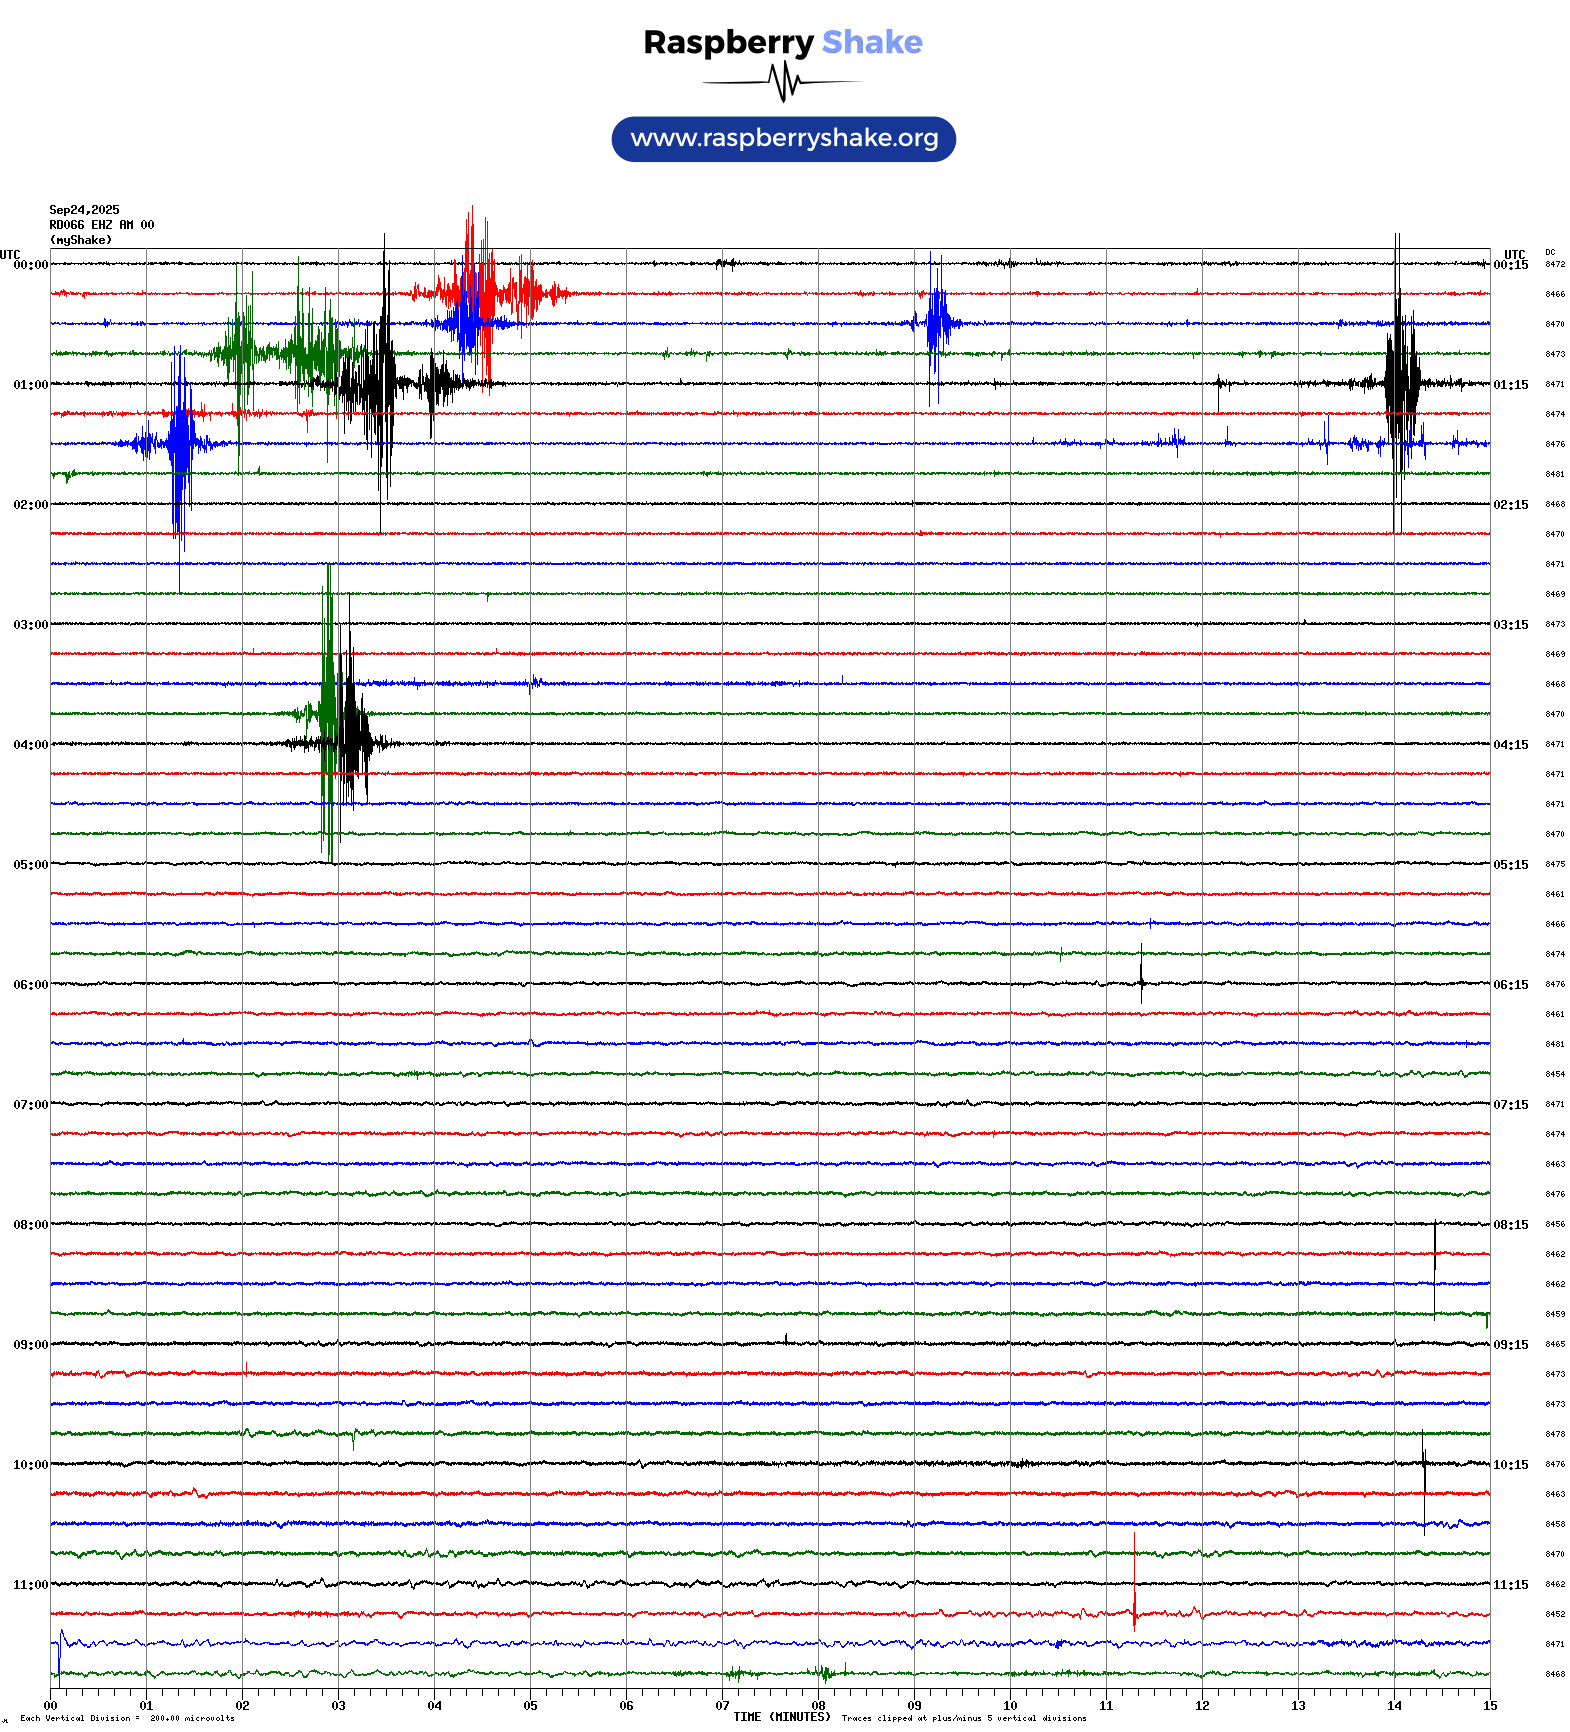
Task: Click the (myShake) label
Action: tap(80, 240)
